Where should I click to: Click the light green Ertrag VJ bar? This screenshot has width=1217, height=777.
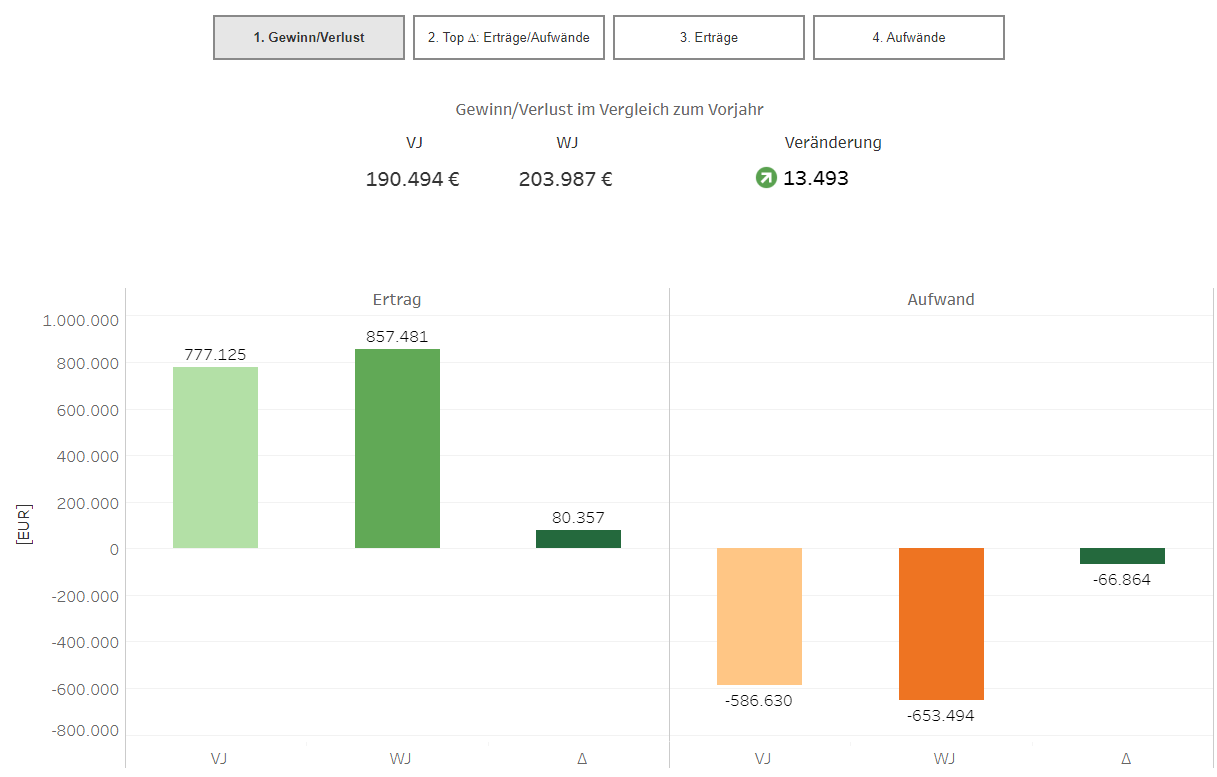pyautogui.click(x=215, y=458)
